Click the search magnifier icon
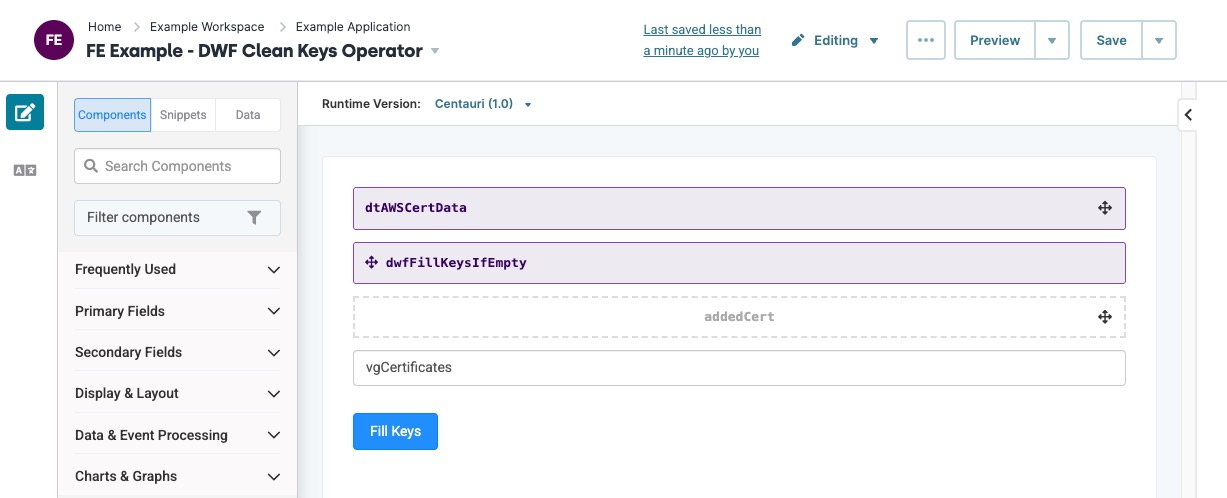This screenshot has height=498, width=1227. click(x=91, y=166)
